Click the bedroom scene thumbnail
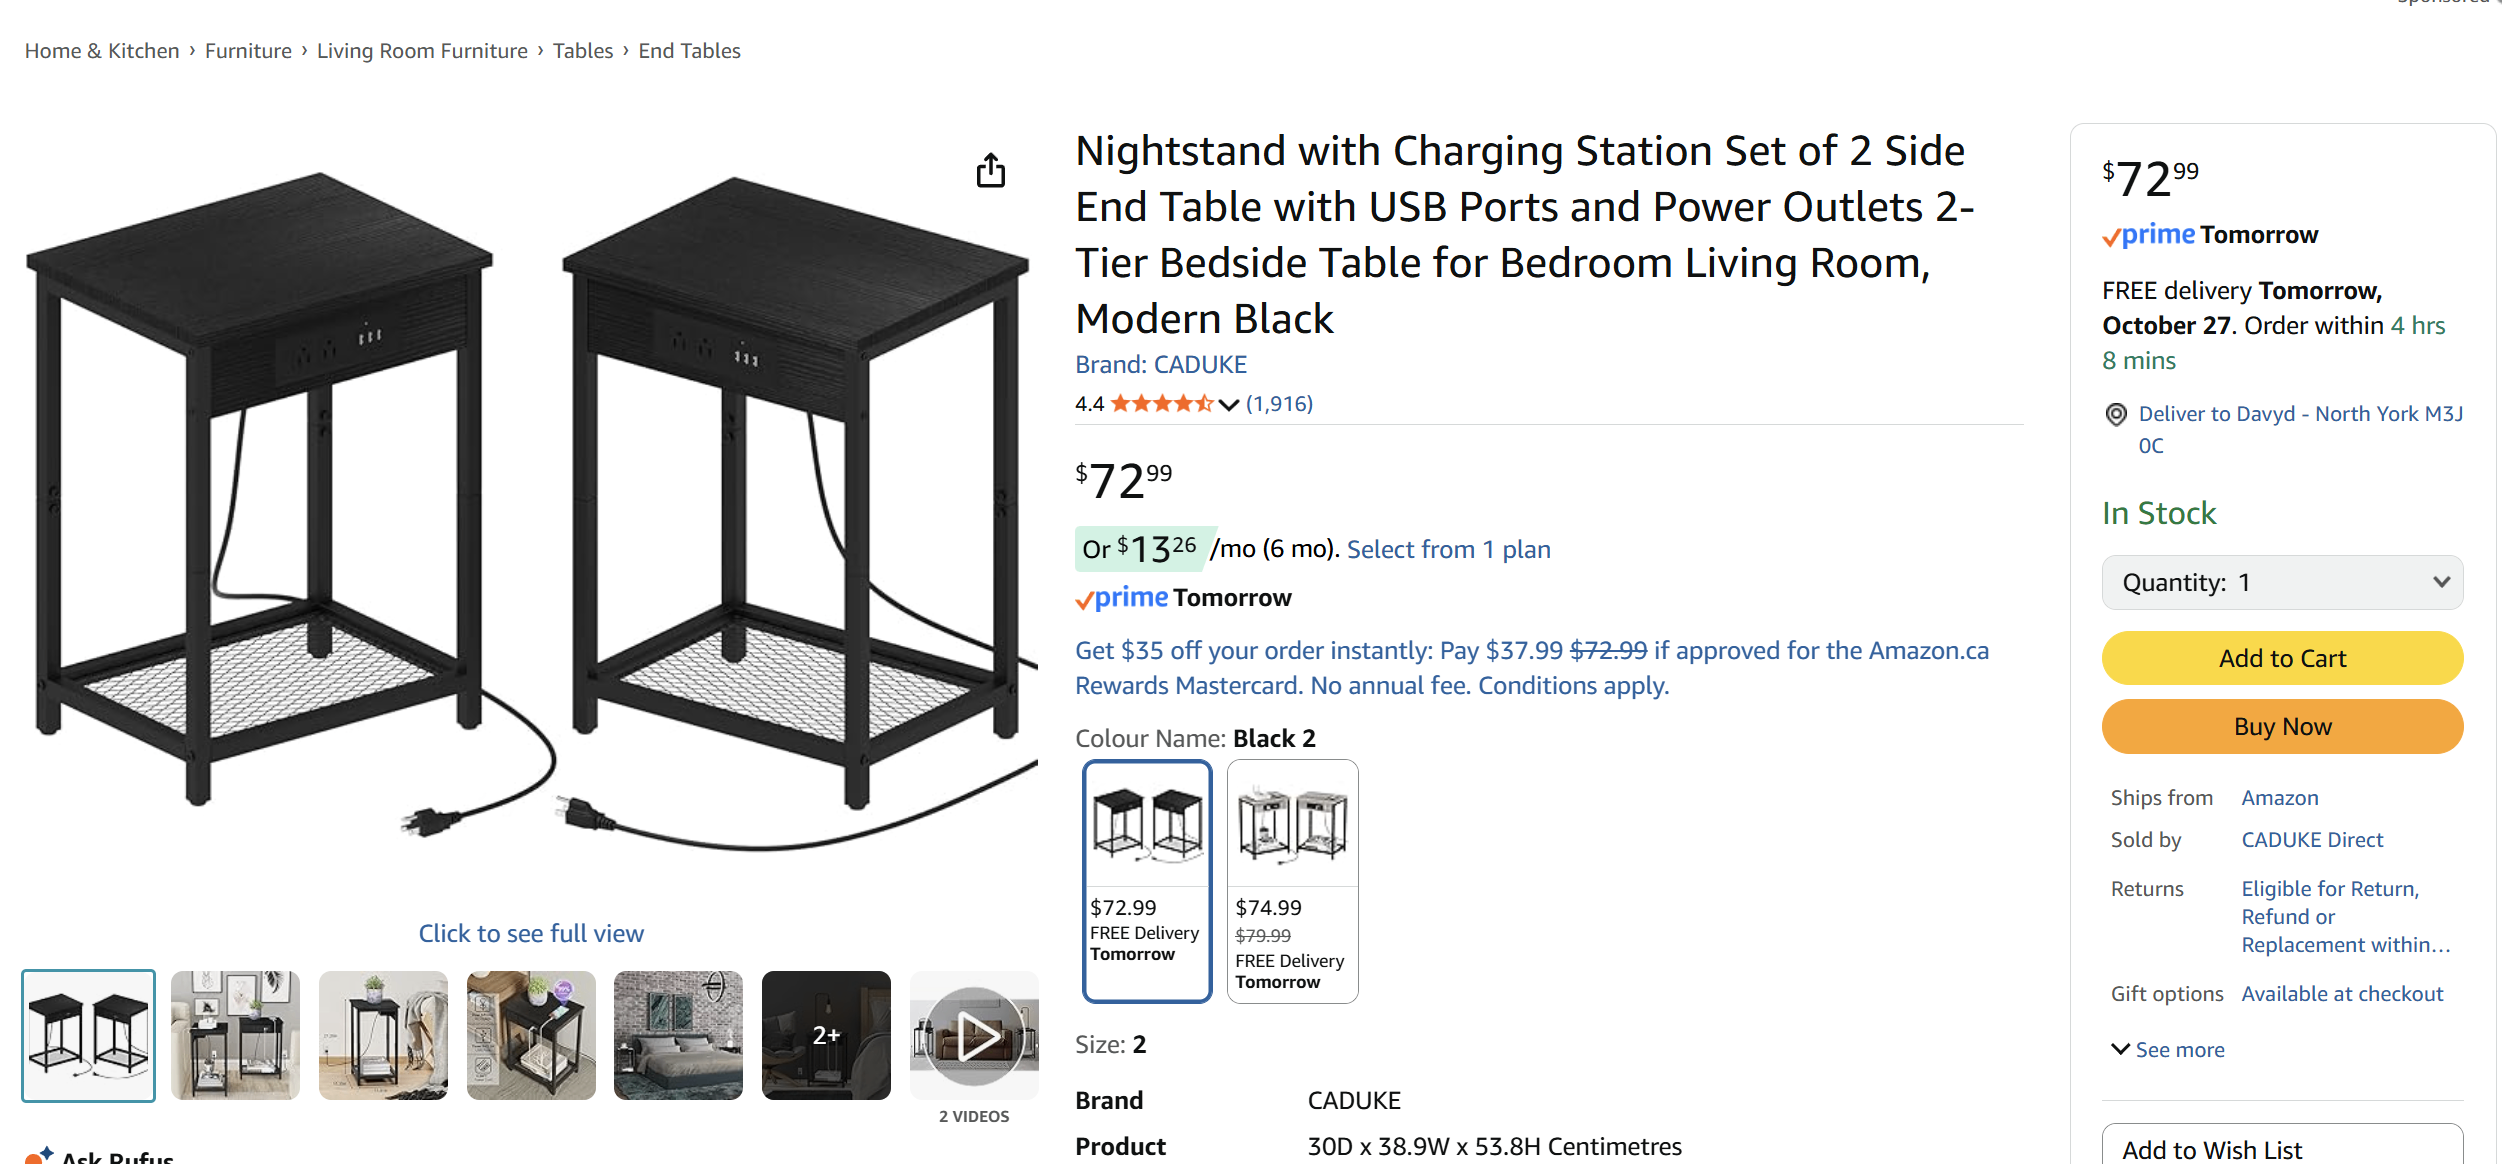 tap(678, 1036)
